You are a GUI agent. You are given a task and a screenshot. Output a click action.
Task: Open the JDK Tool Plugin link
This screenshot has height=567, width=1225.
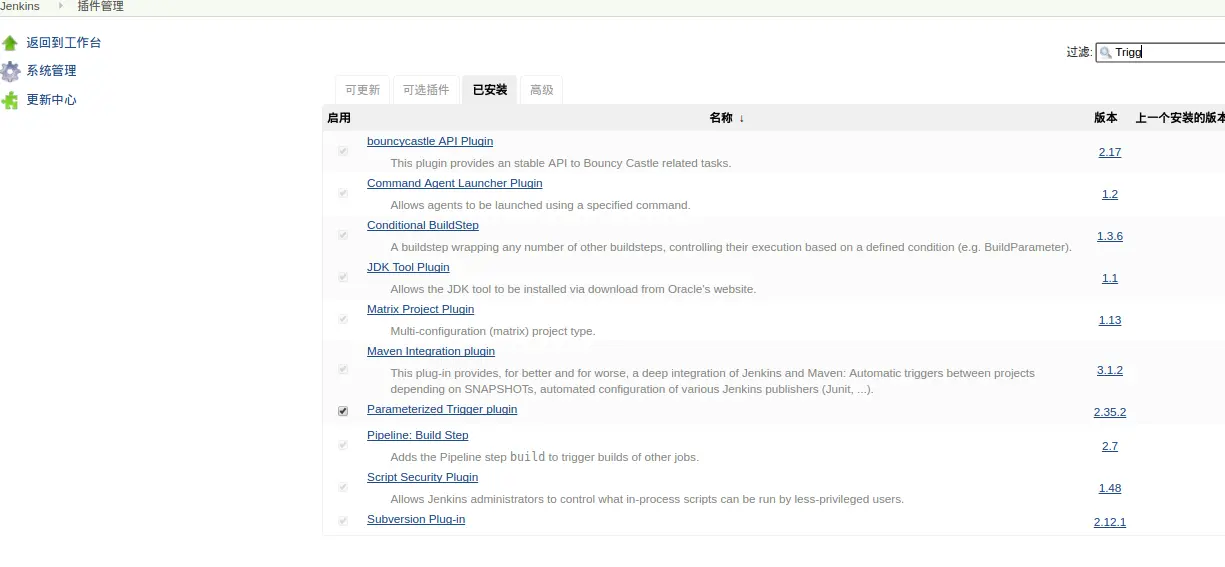408,267
